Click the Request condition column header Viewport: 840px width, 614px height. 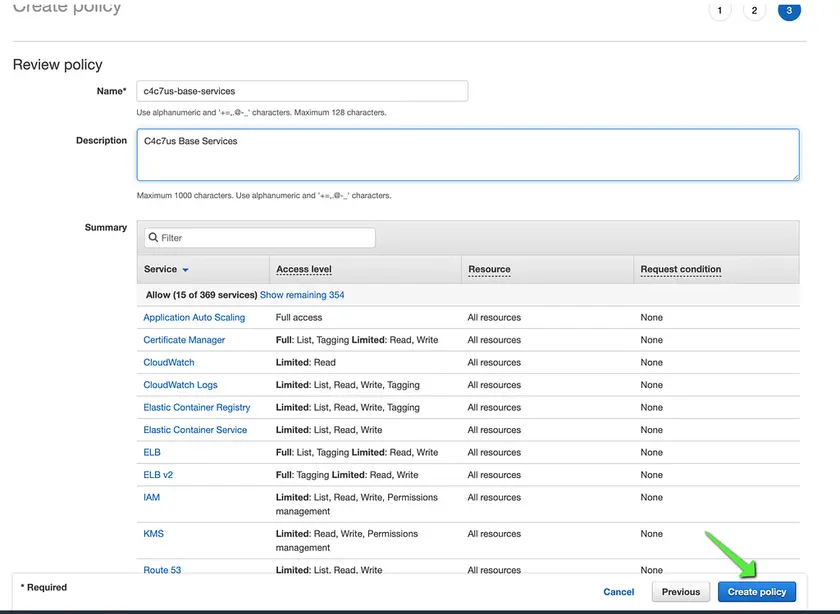tap(680, 269)
